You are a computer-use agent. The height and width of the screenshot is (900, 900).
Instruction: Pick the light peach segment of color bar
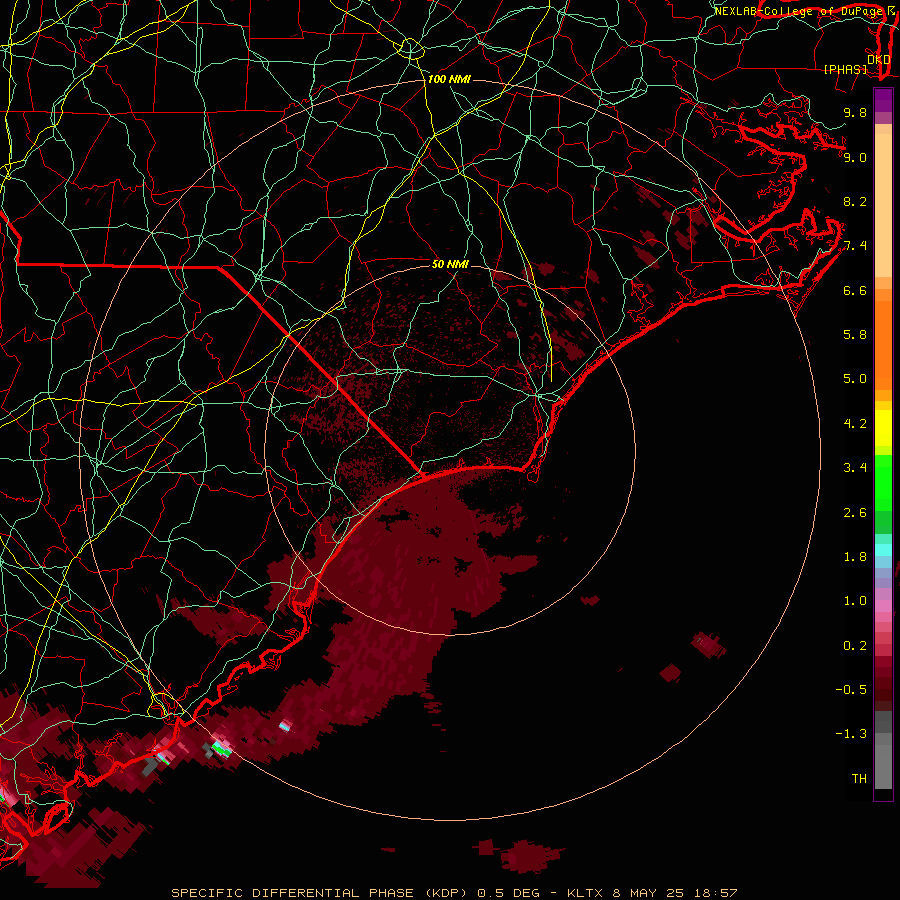coord(883,205)
